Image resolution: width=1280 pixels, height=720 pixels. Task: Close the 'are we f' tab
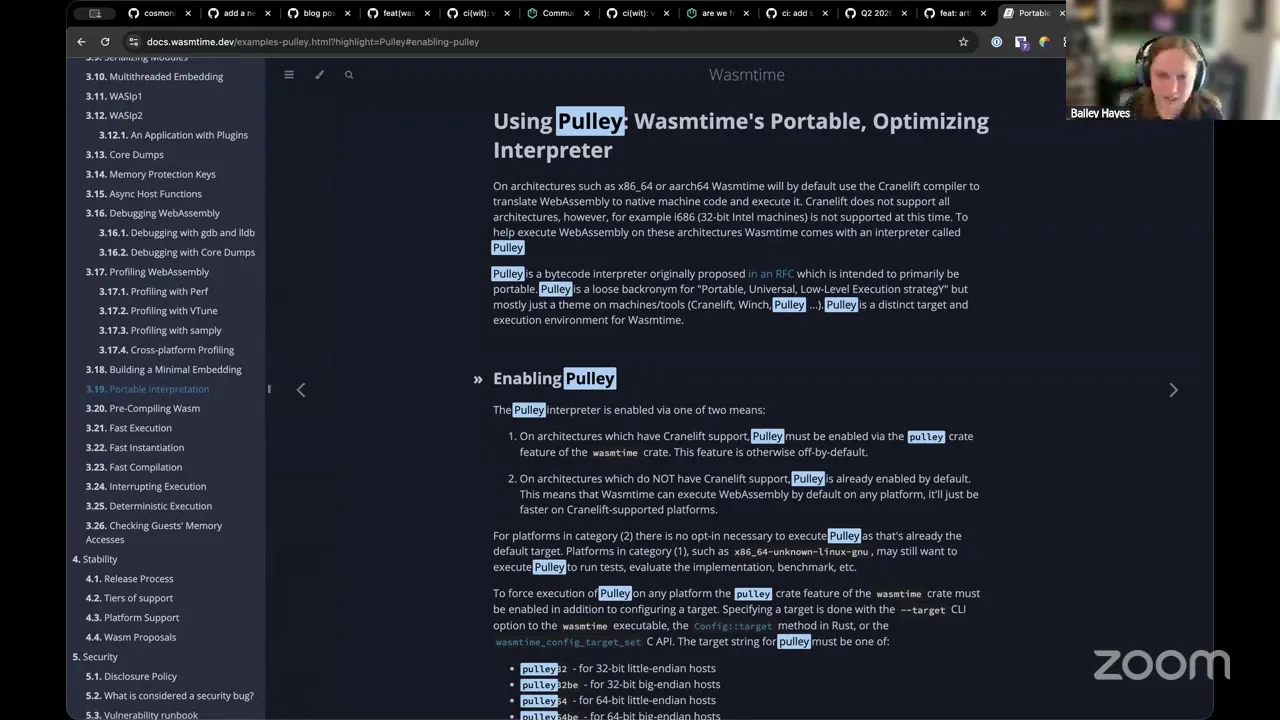tap(744, 13)
